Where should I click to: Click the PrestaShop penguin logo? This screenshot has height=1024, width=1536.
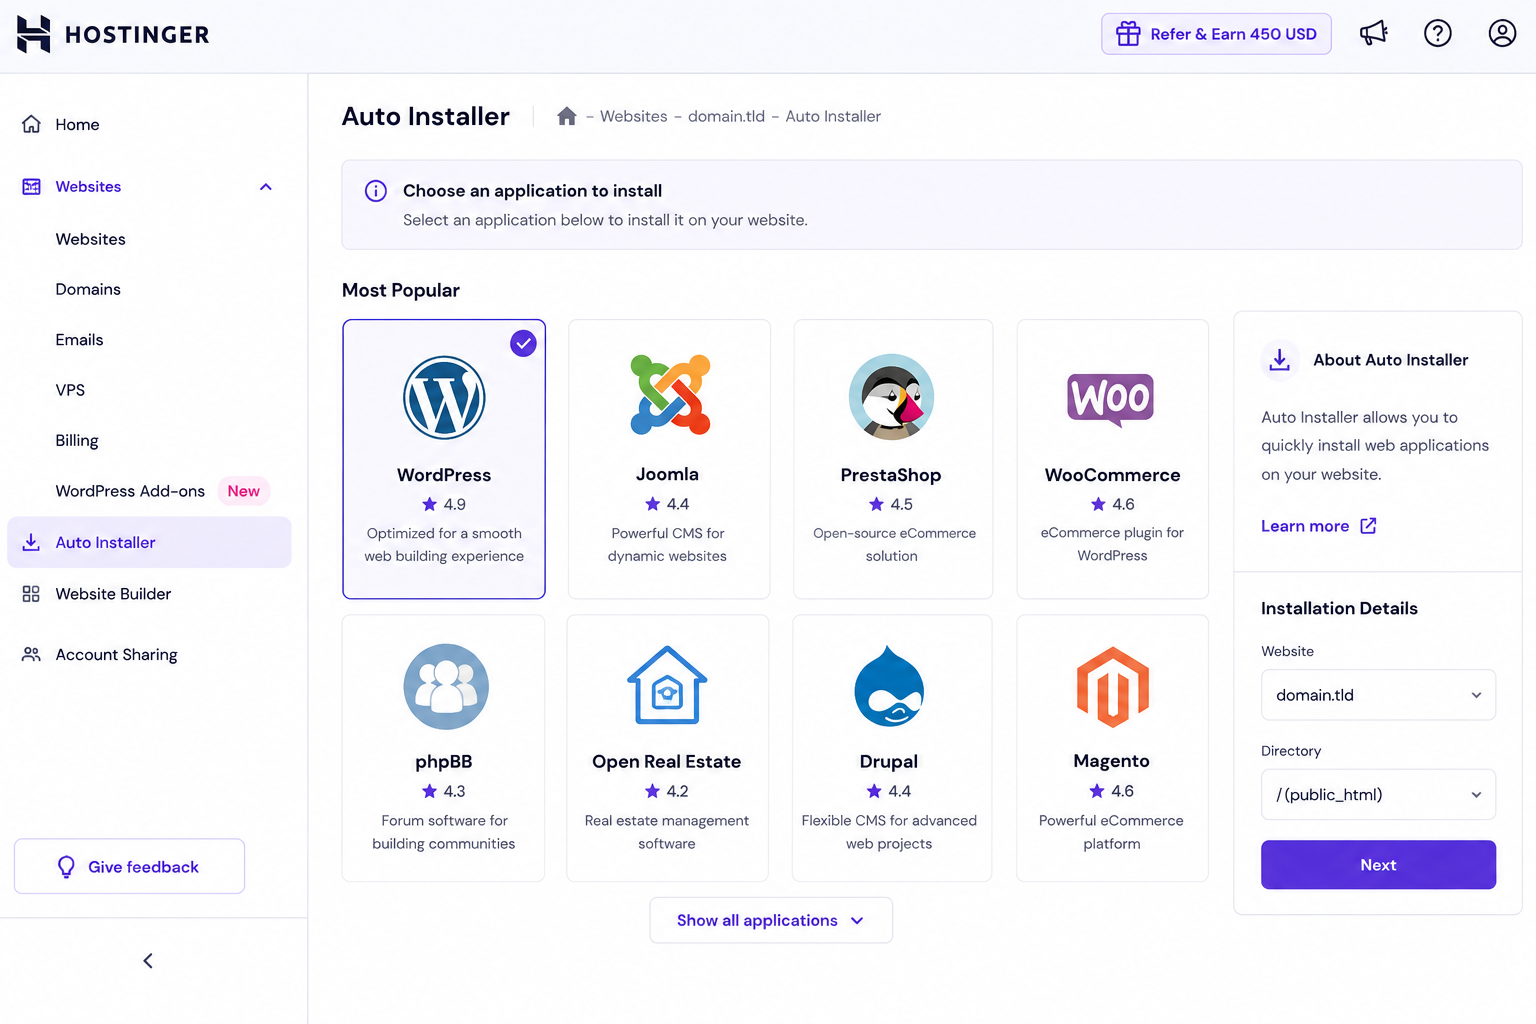click(891, 397)
